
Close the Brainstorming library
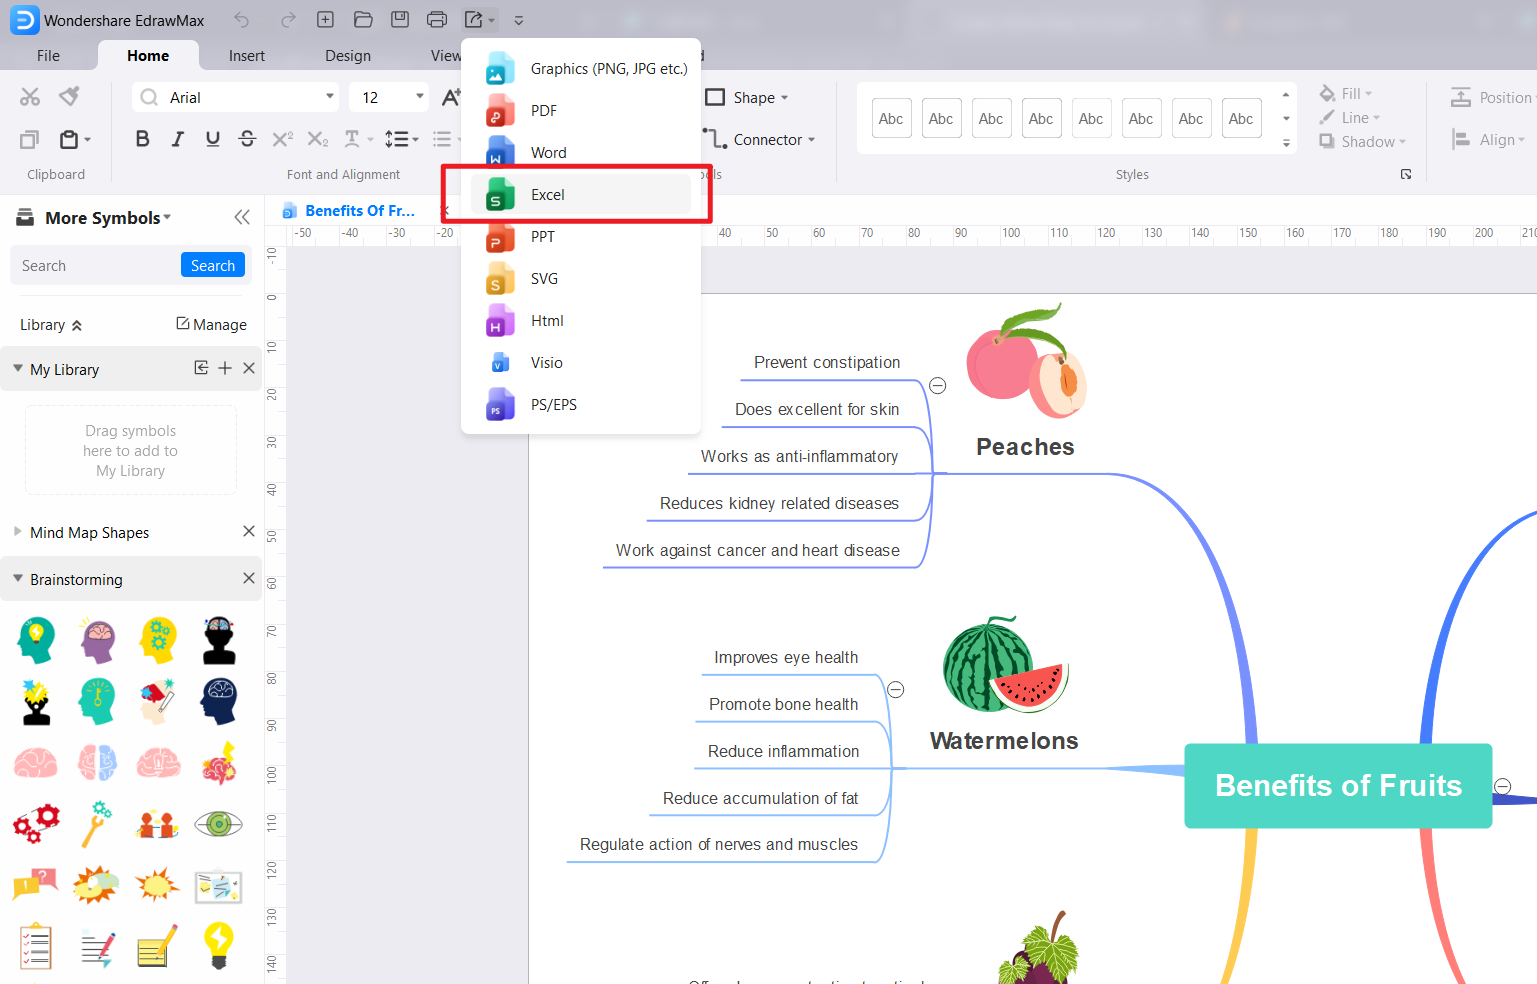[x=249, y=578]
